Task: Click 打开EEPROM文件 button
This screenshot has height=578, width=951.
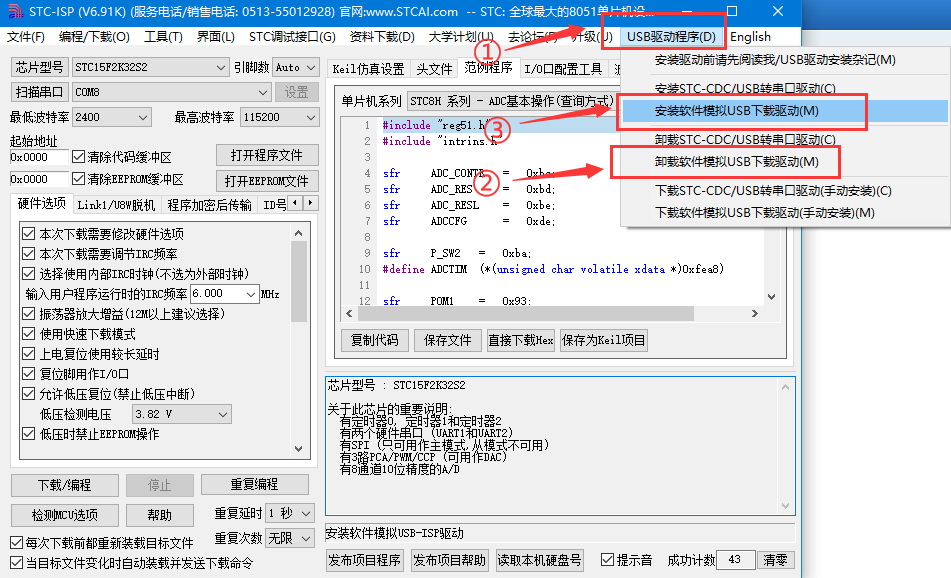Action: (267, 181)
